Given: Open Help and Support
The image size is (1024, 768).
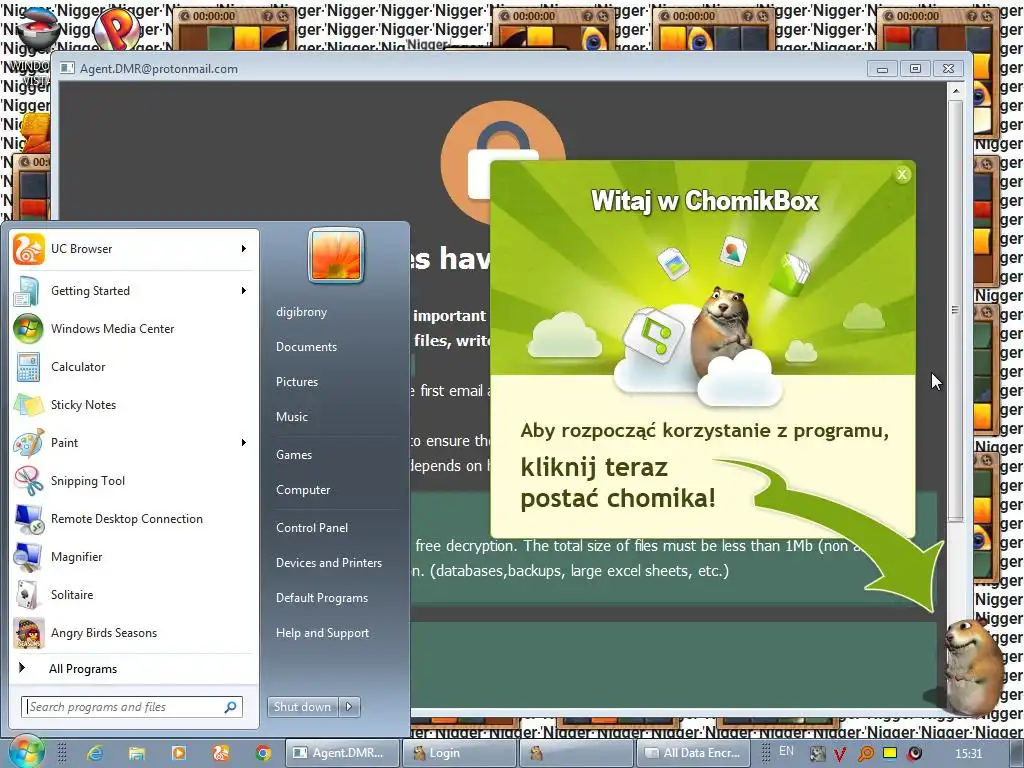Looking at the screenshot, I should click(x=322, y=633).
